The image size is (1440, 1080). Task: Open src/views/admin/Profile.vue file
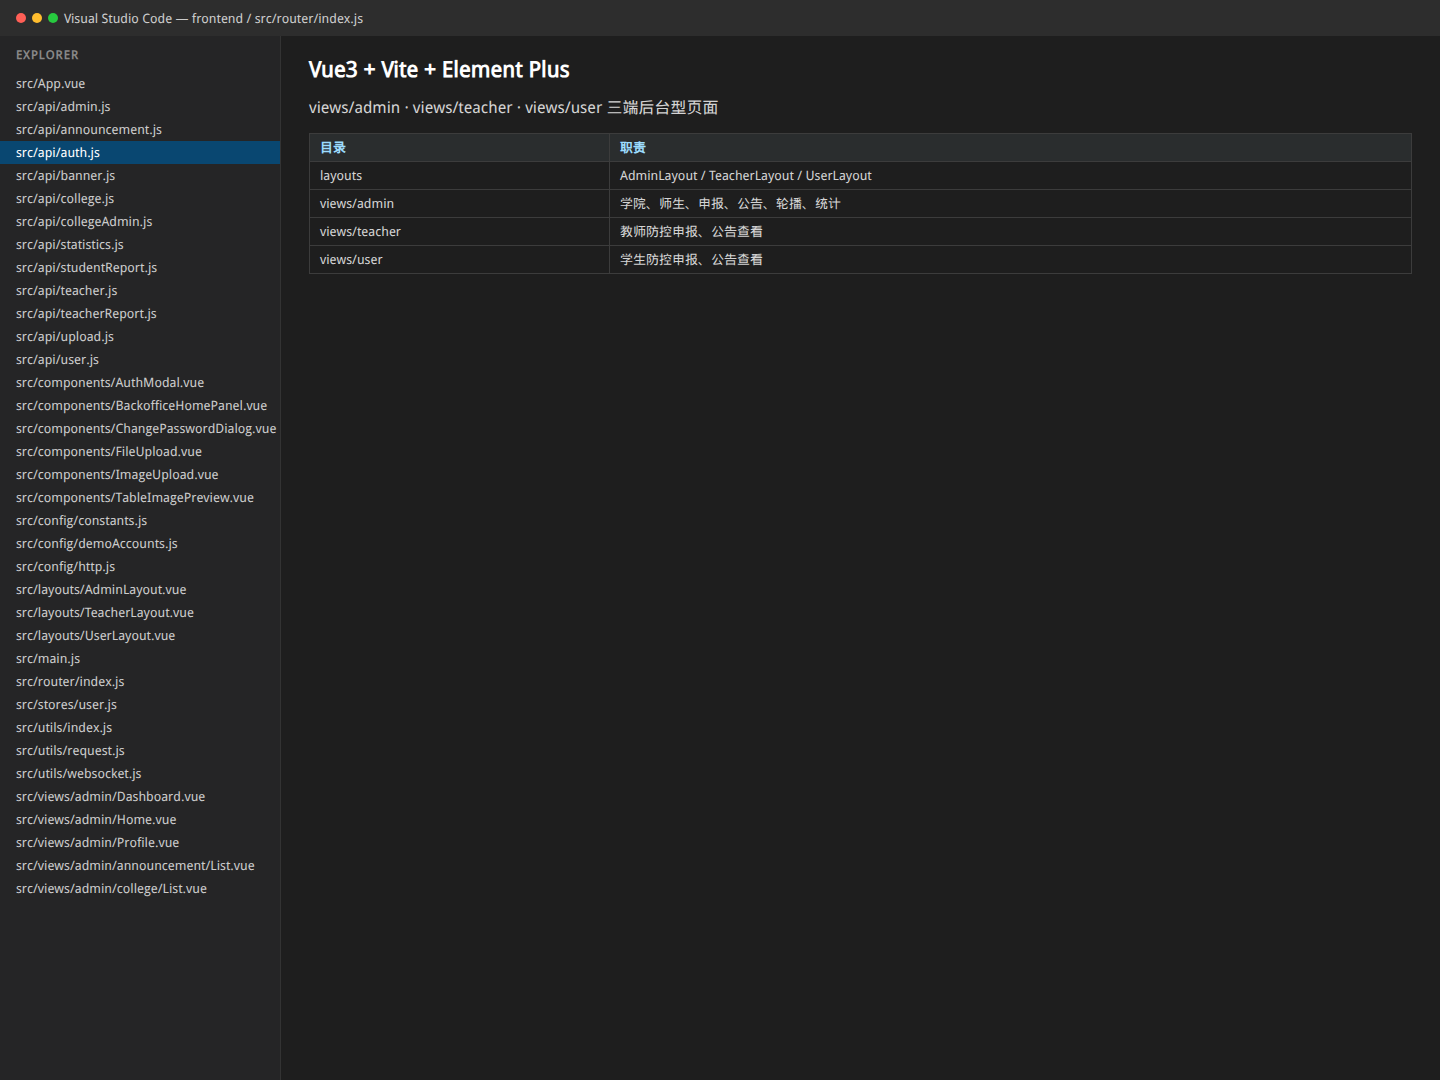pyautogui.click(x=140, y=843)
